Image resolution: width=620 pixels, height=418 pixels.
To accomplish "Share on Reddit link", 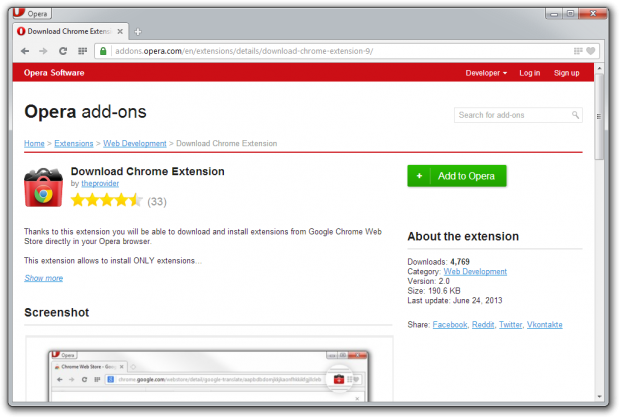I will [483, 325].
